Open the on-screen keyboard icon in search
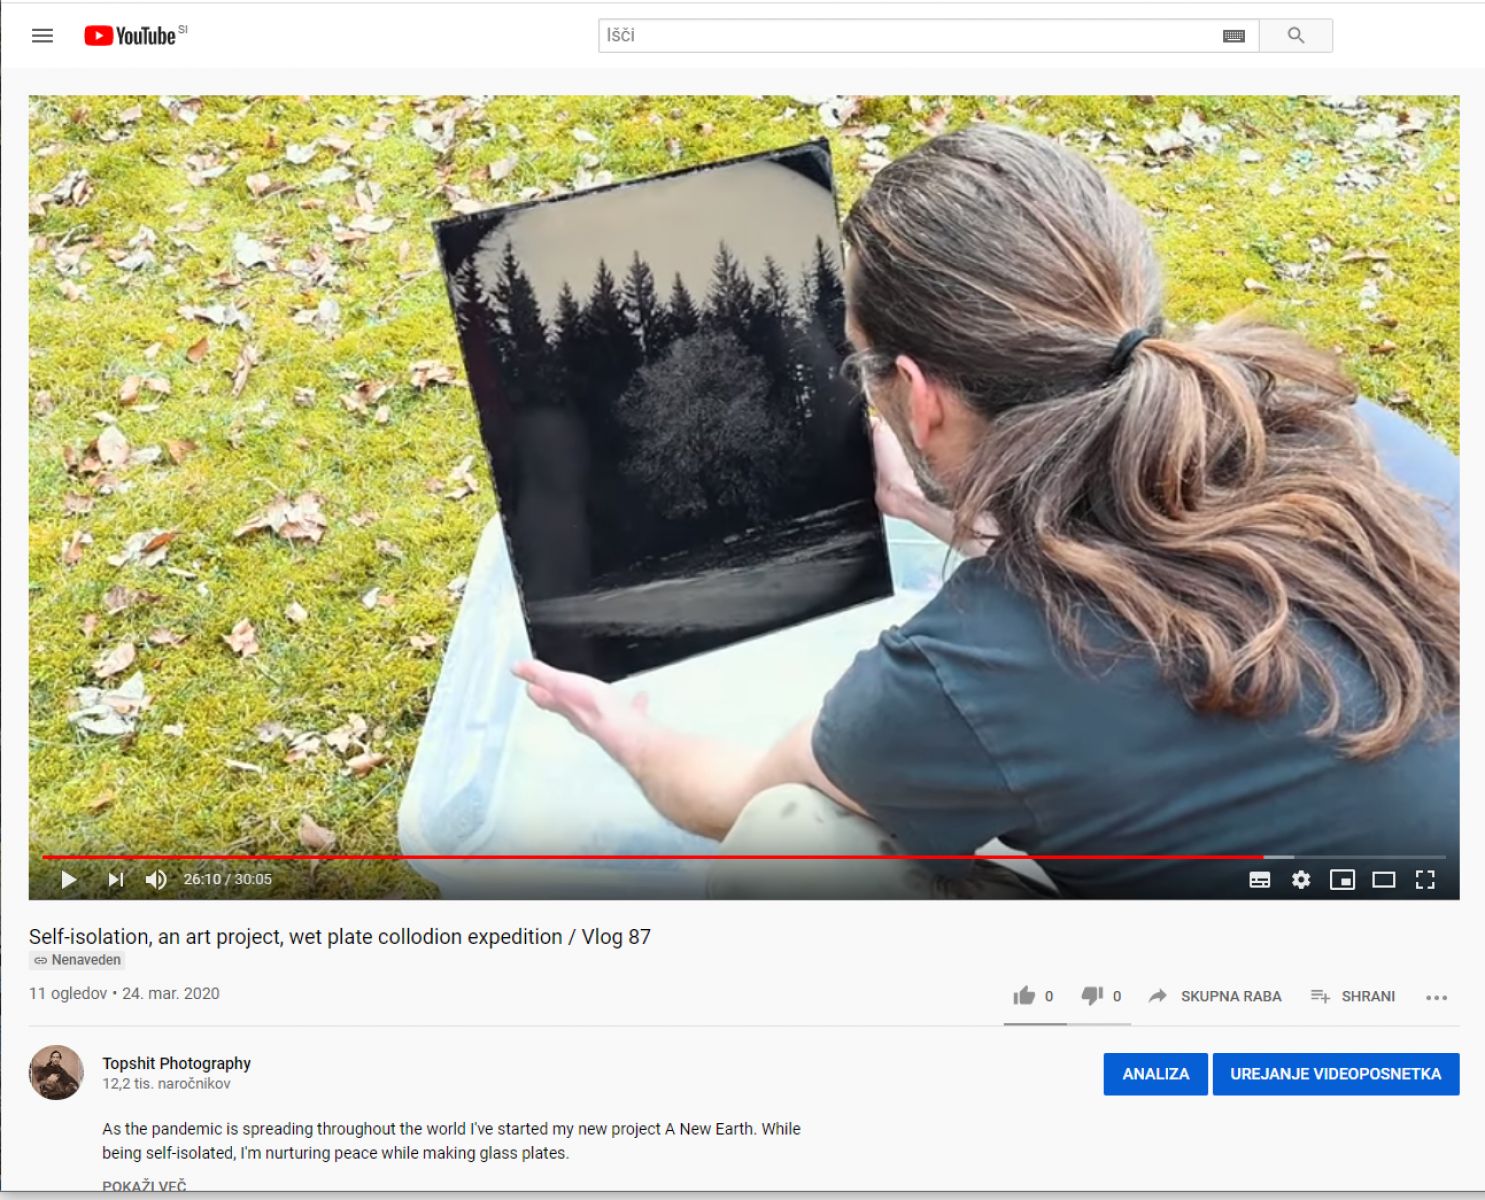 [1234, 36]
